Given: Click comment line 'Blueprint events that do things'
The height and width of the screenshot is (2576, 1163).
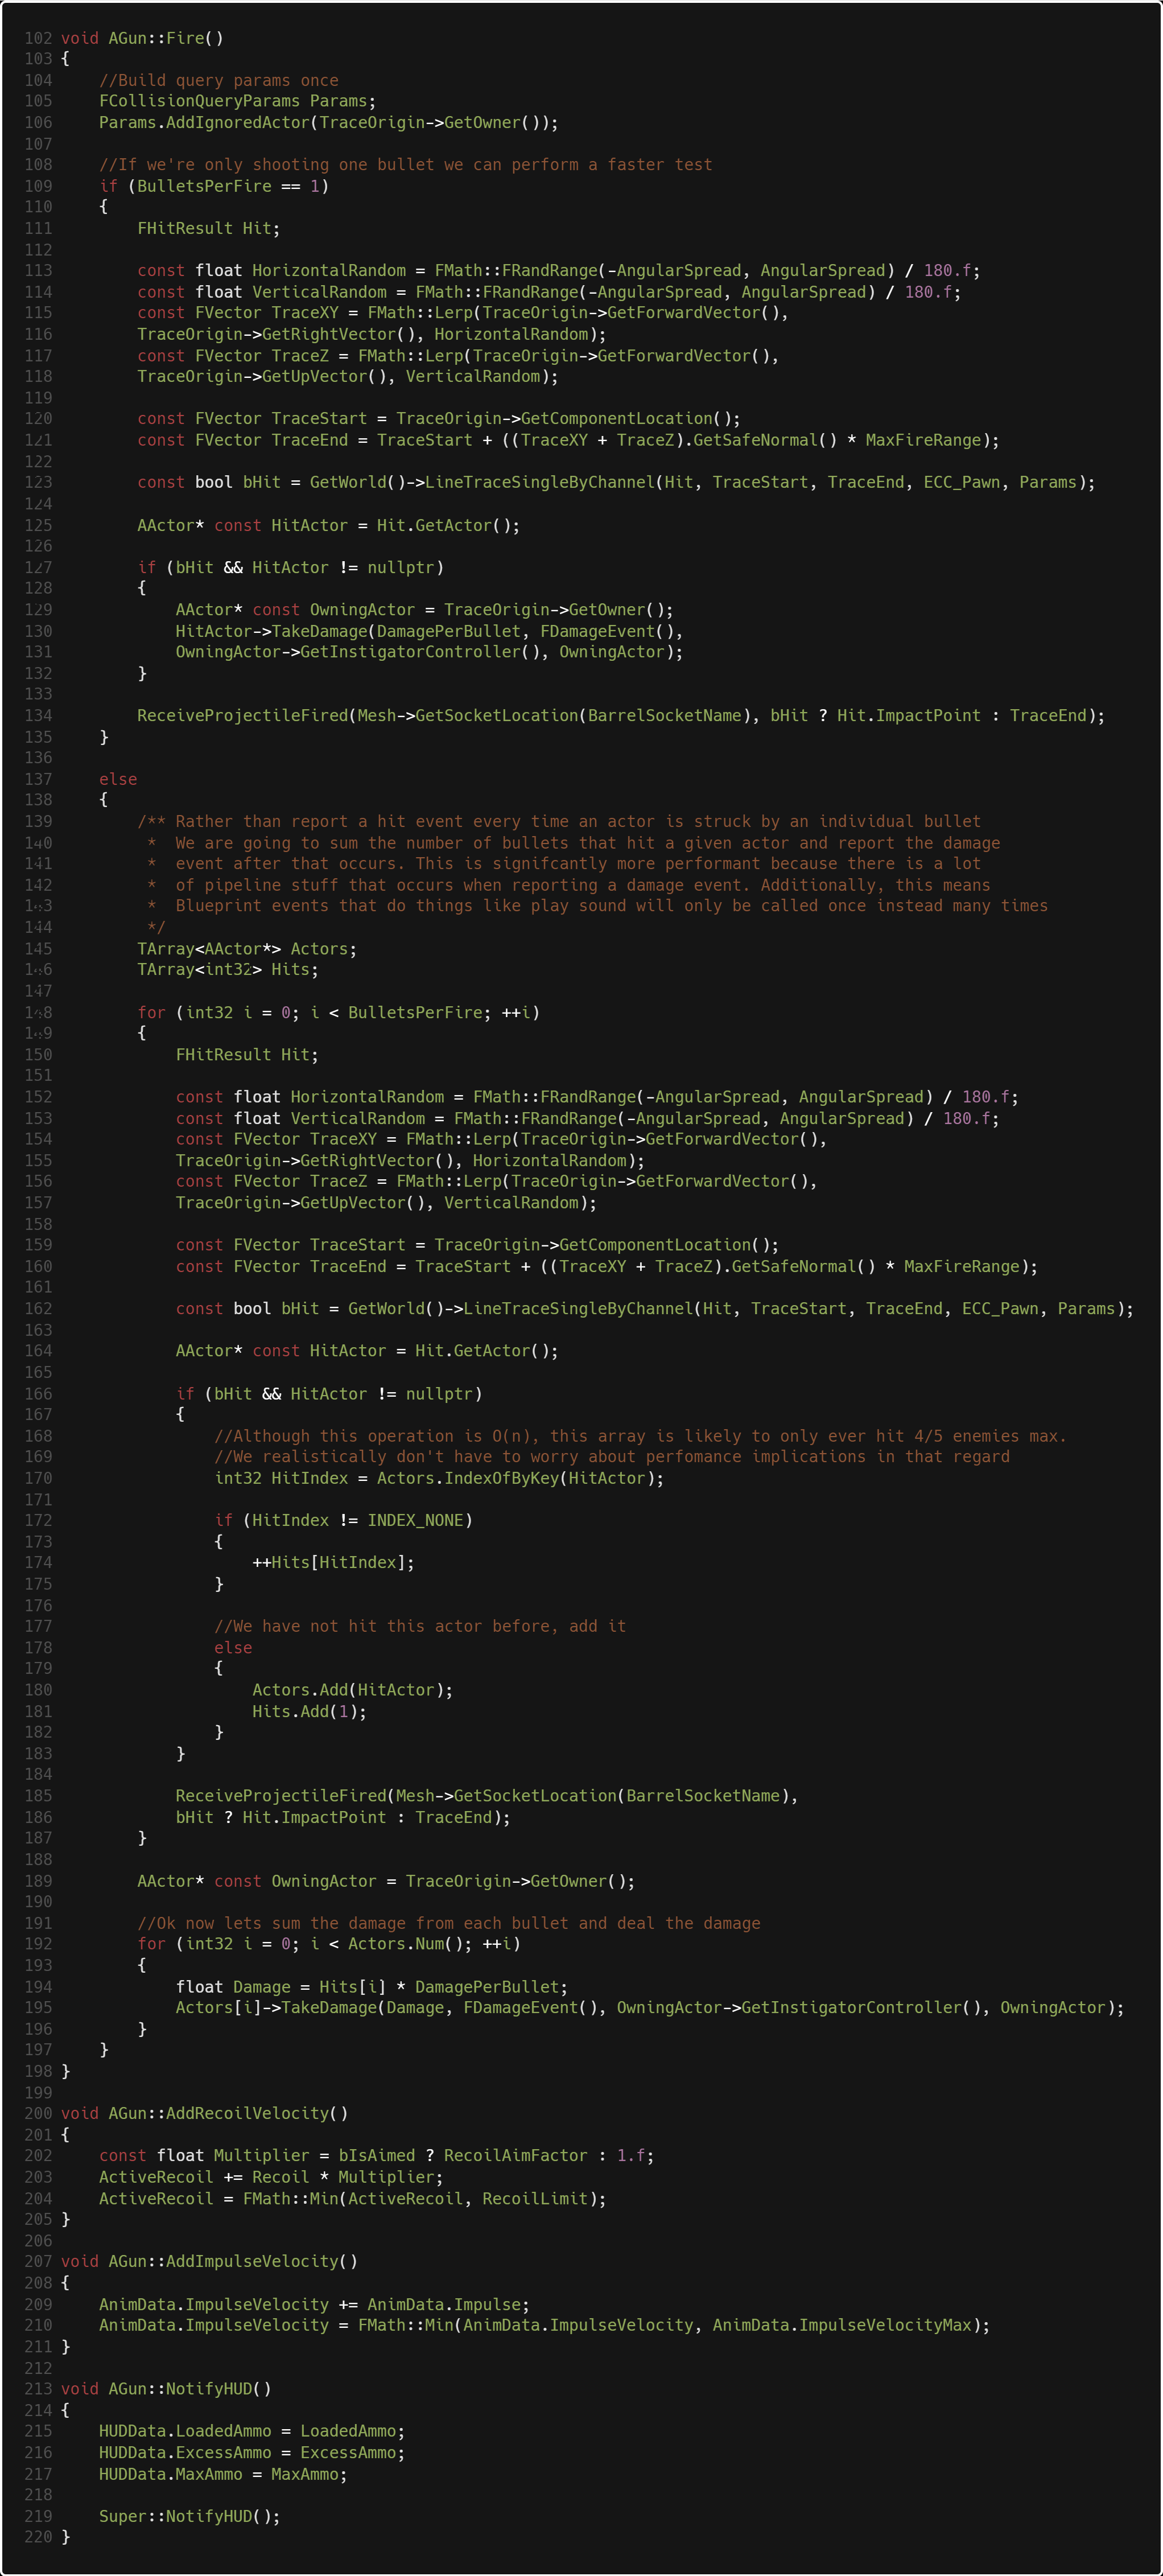Looking at the screenshot, I should click(598, 905).
